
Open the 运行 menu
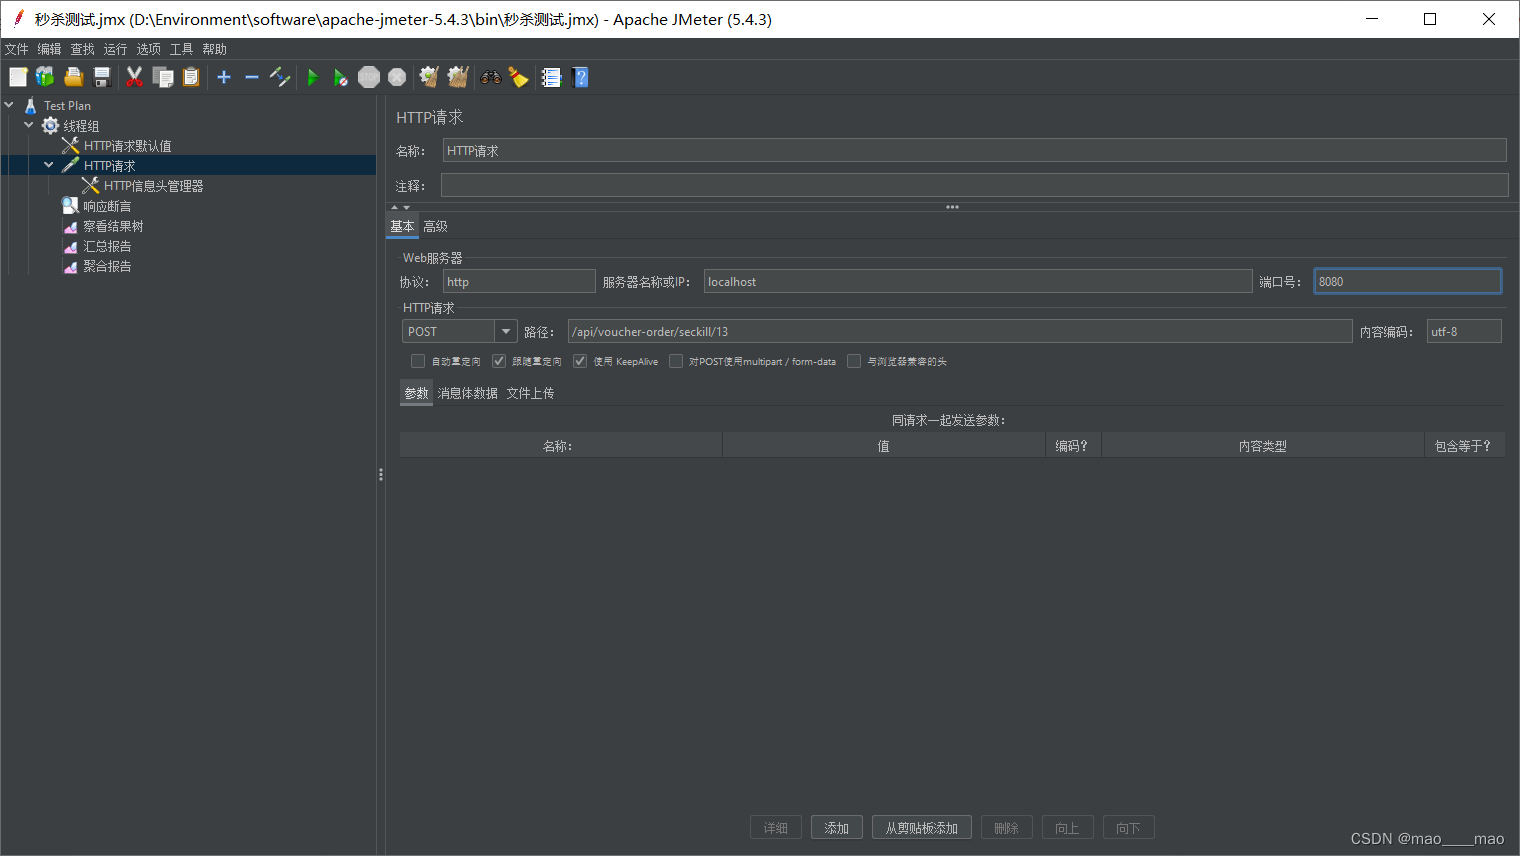point(115,49)
